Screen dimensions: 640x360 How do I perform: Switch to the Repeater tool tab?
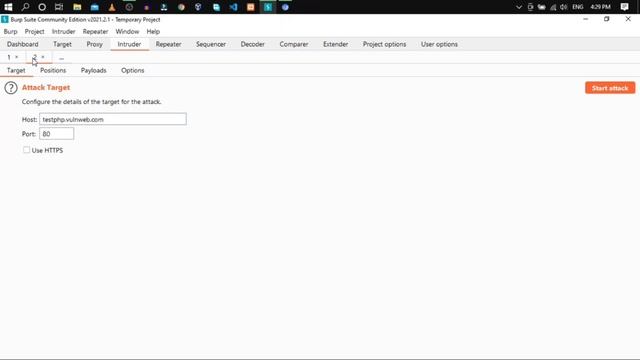point(168,44)
